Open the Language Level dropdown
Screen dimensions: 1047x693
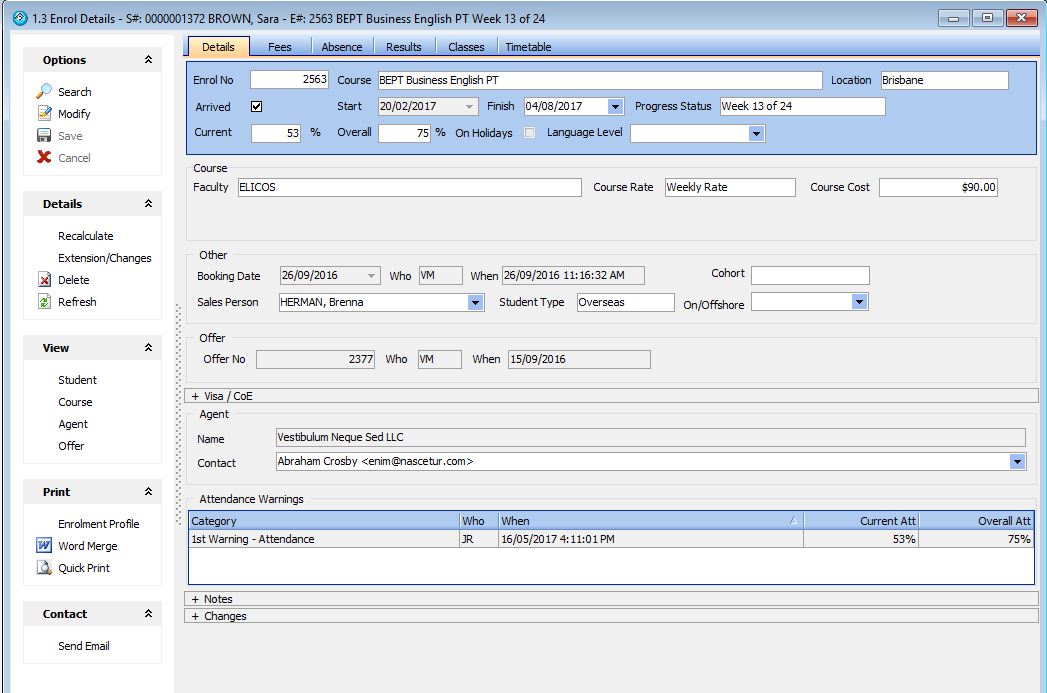[x=756, y=133]
